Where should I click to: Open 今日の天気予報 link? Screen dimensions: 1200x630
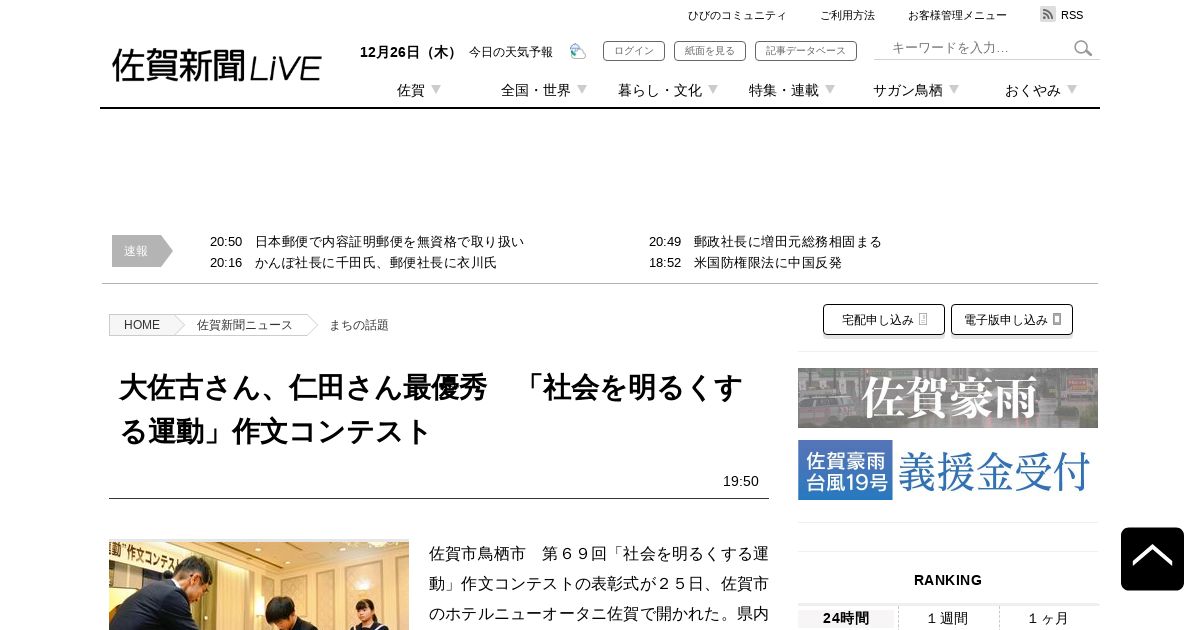(x=511, y=52)
